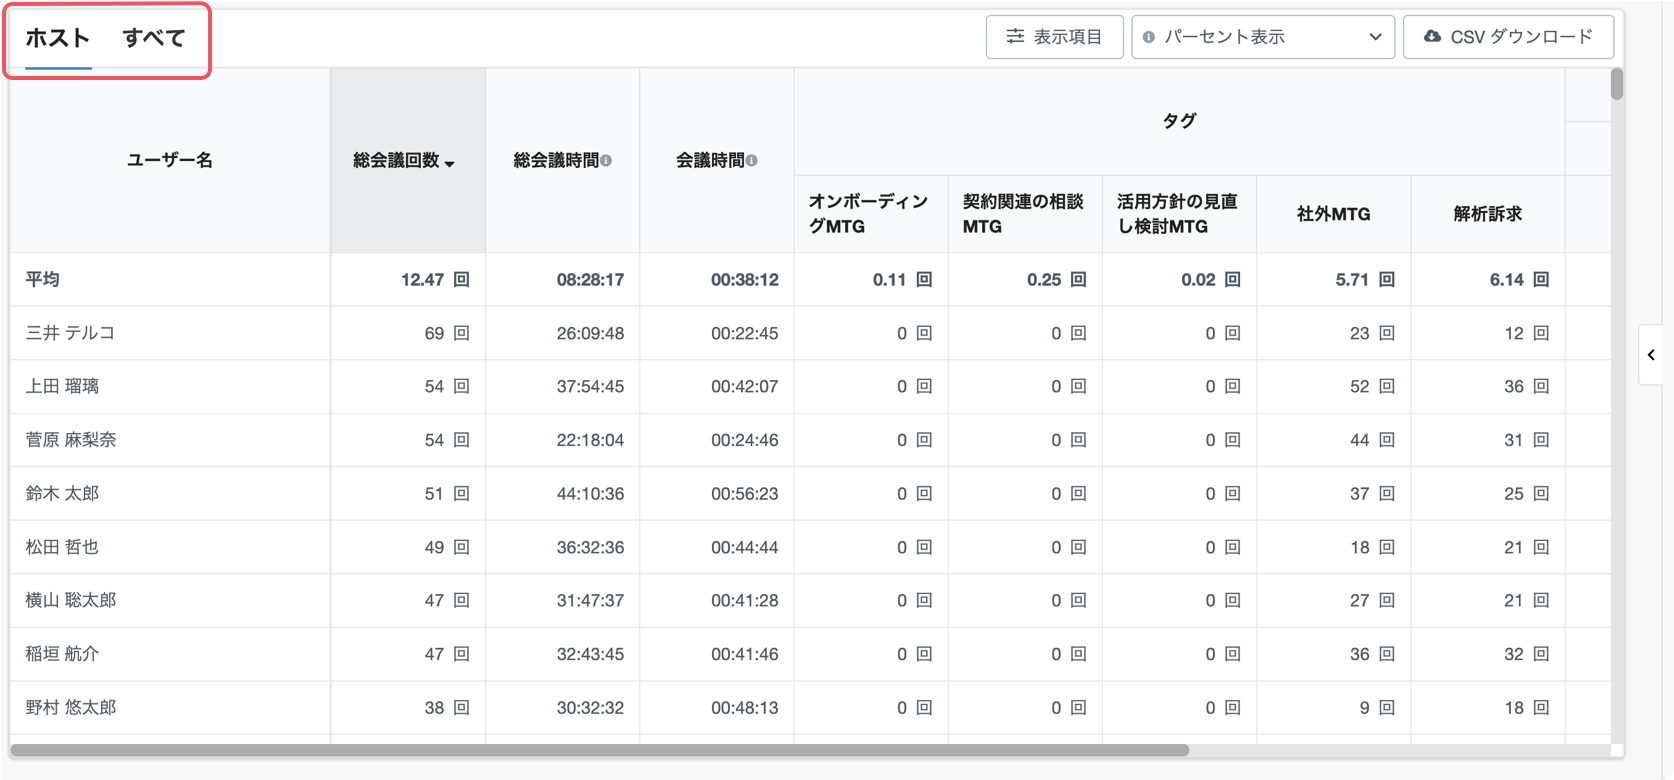The image size is (1674, 780).
Task: Click the 平均 row label
Action: point(42,280)
